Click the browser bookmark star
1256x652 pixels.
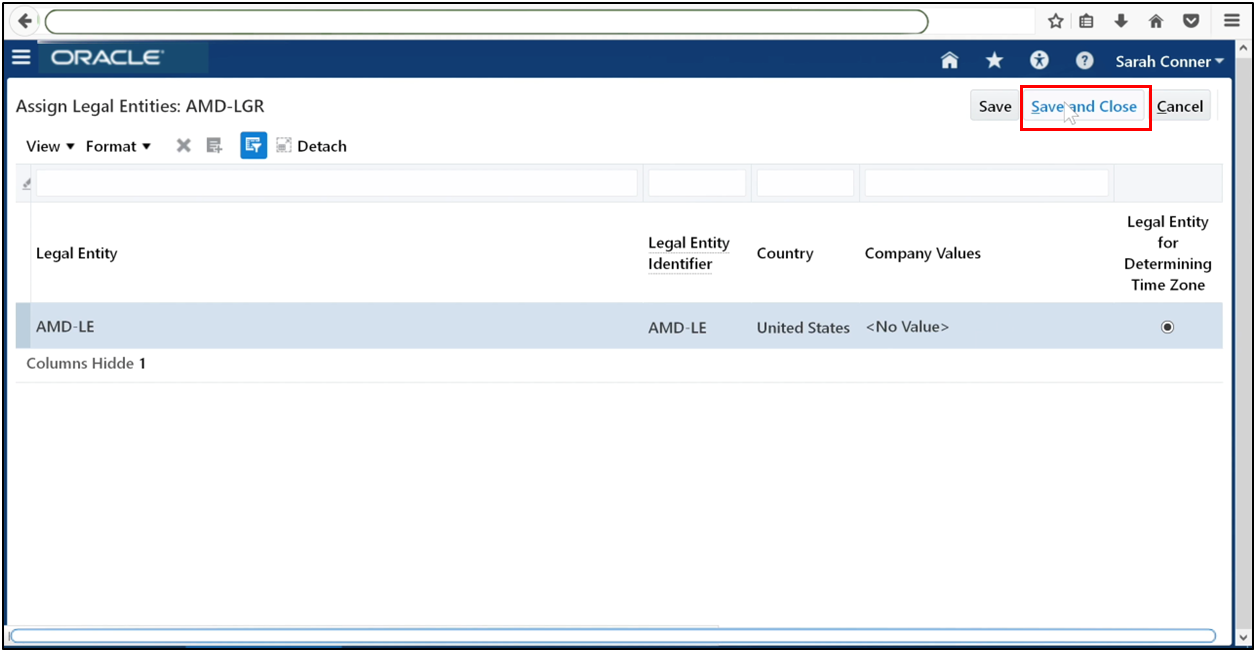tap(1055, 20)
